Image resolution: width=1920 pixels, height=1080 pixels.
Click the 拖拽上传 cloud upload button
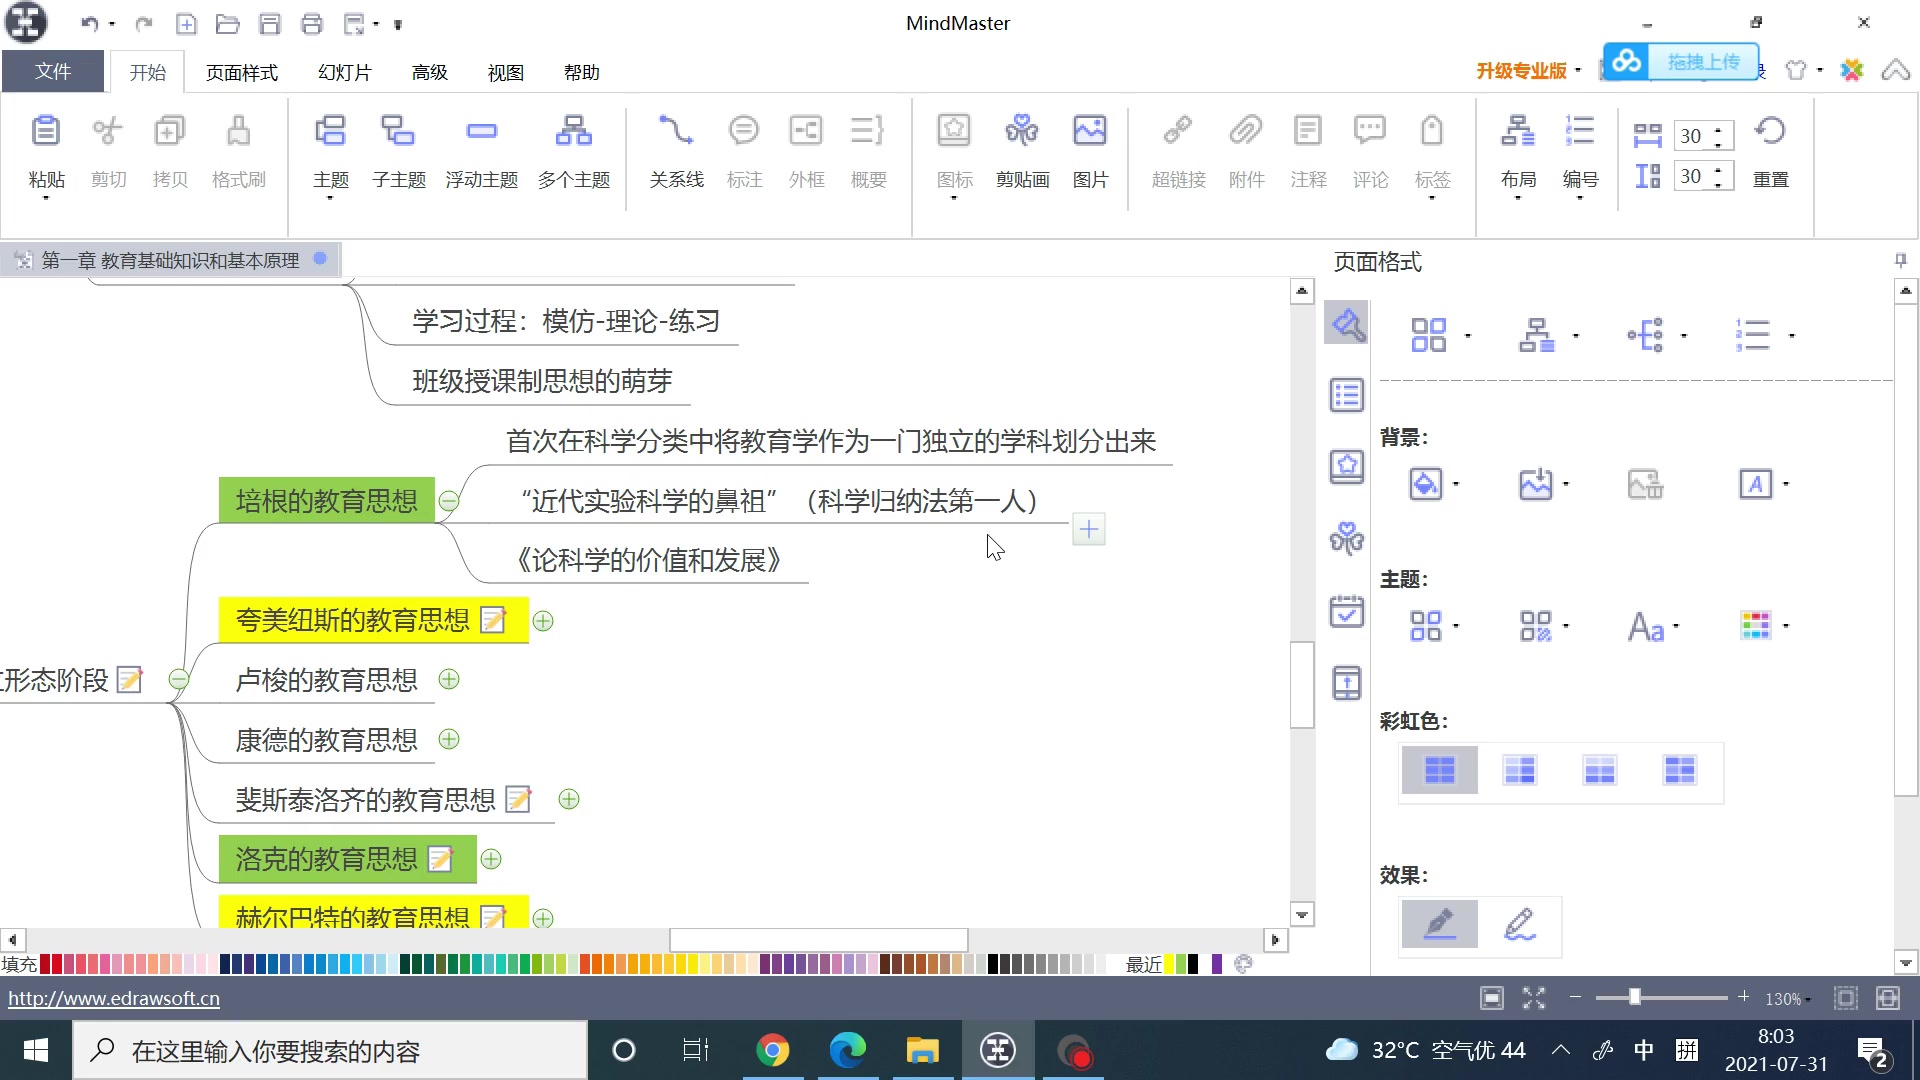(x=1681, y=62)
